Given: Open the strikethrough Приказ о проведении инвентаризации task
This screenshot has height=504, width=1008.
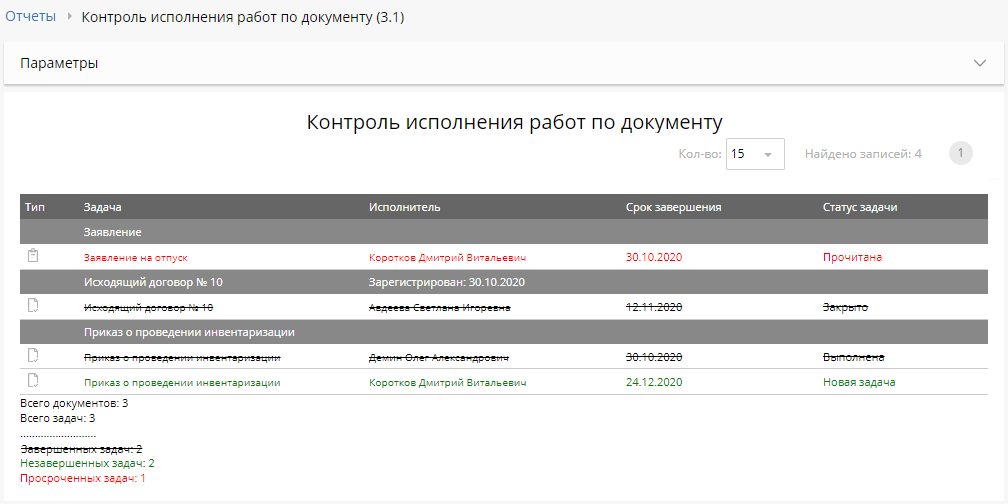Looking at the screenshot, I should [182, 357].
